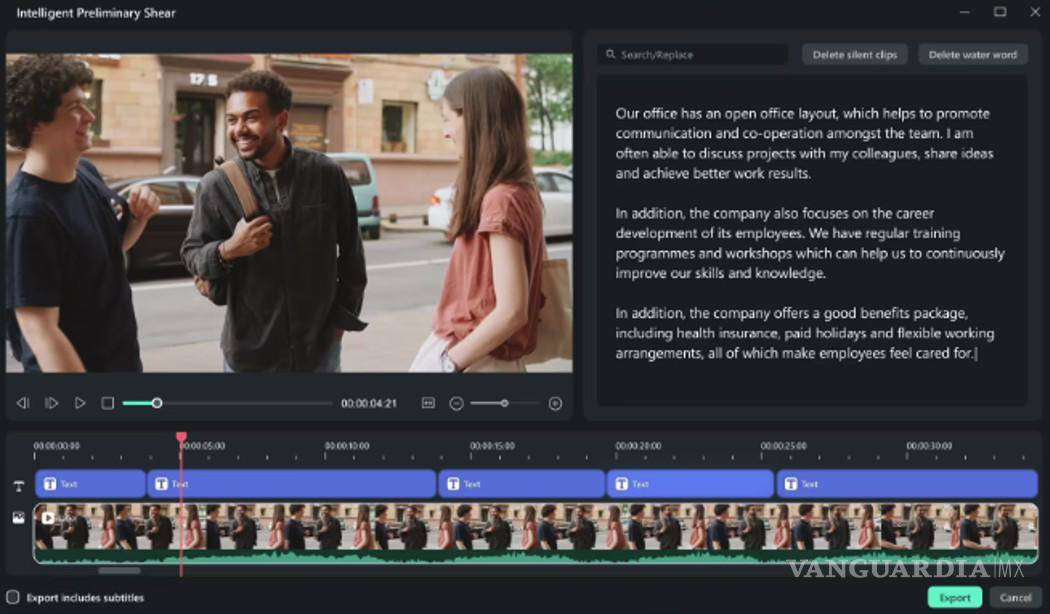Step forward one frame
Viewport: 1050px width, 614px height.
(52, 403)
